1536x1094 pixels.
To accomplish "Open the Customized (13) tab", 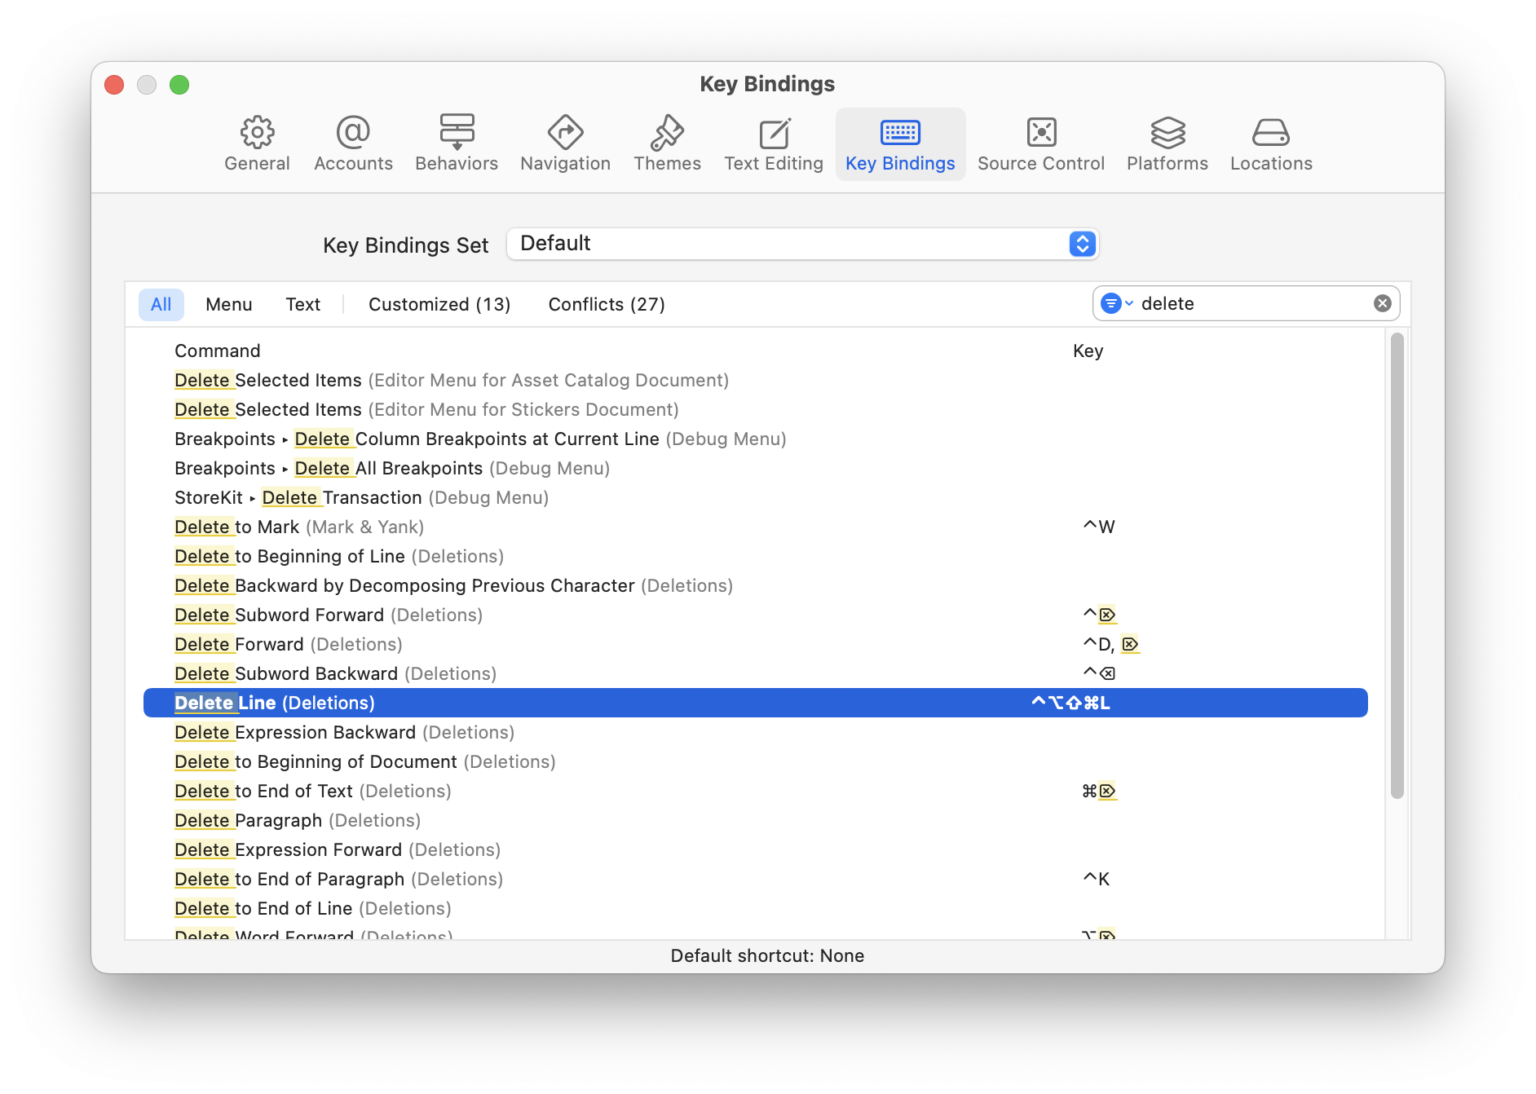I will click(438, 304).
